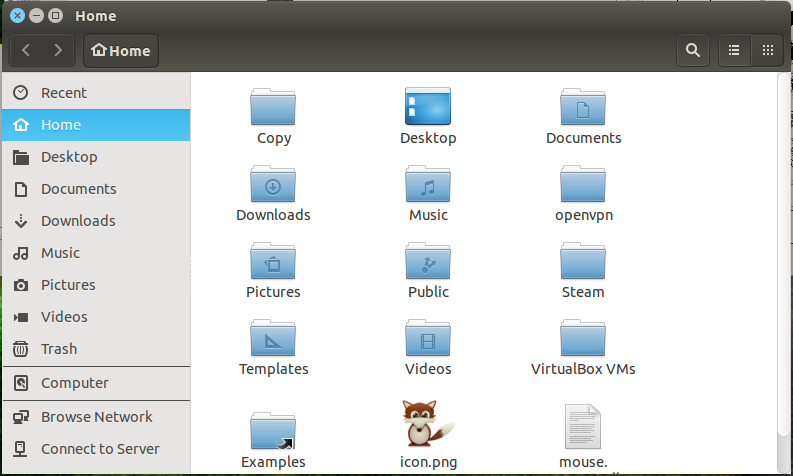Open Music in the sidebar
Screen dimensions: 793x476
coord(96,253)
